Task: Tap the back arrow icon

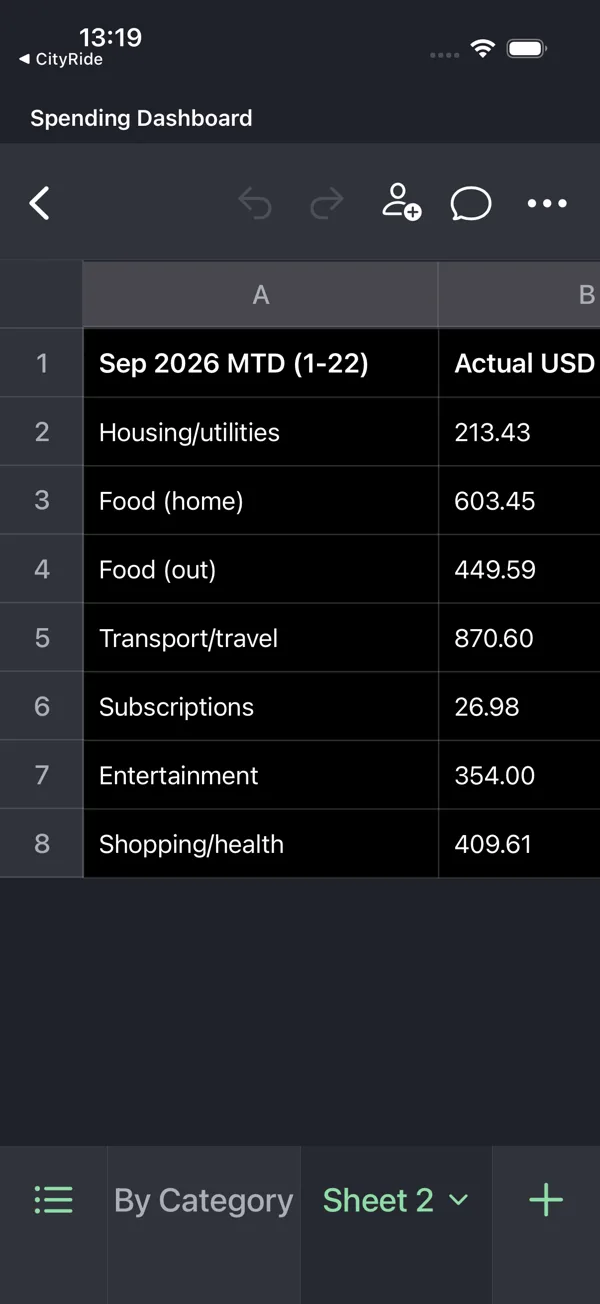Action: point(39,203)
